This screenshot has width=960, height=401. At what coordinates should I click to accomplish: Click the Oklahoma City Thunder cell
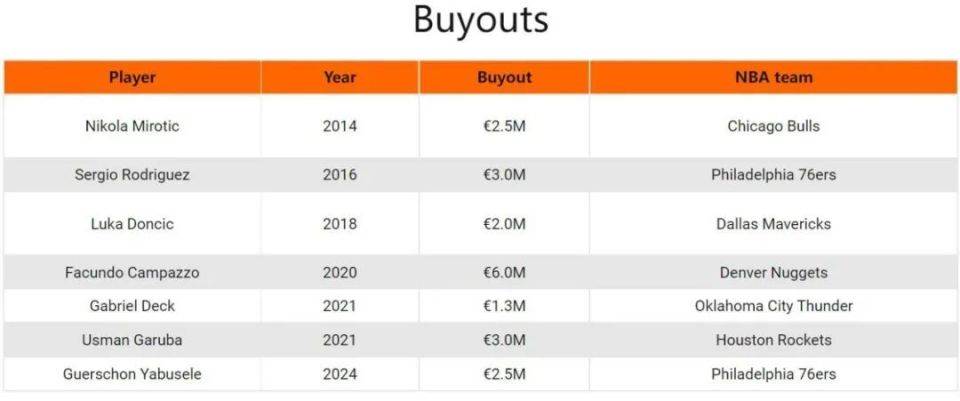[x=773, y=305]
